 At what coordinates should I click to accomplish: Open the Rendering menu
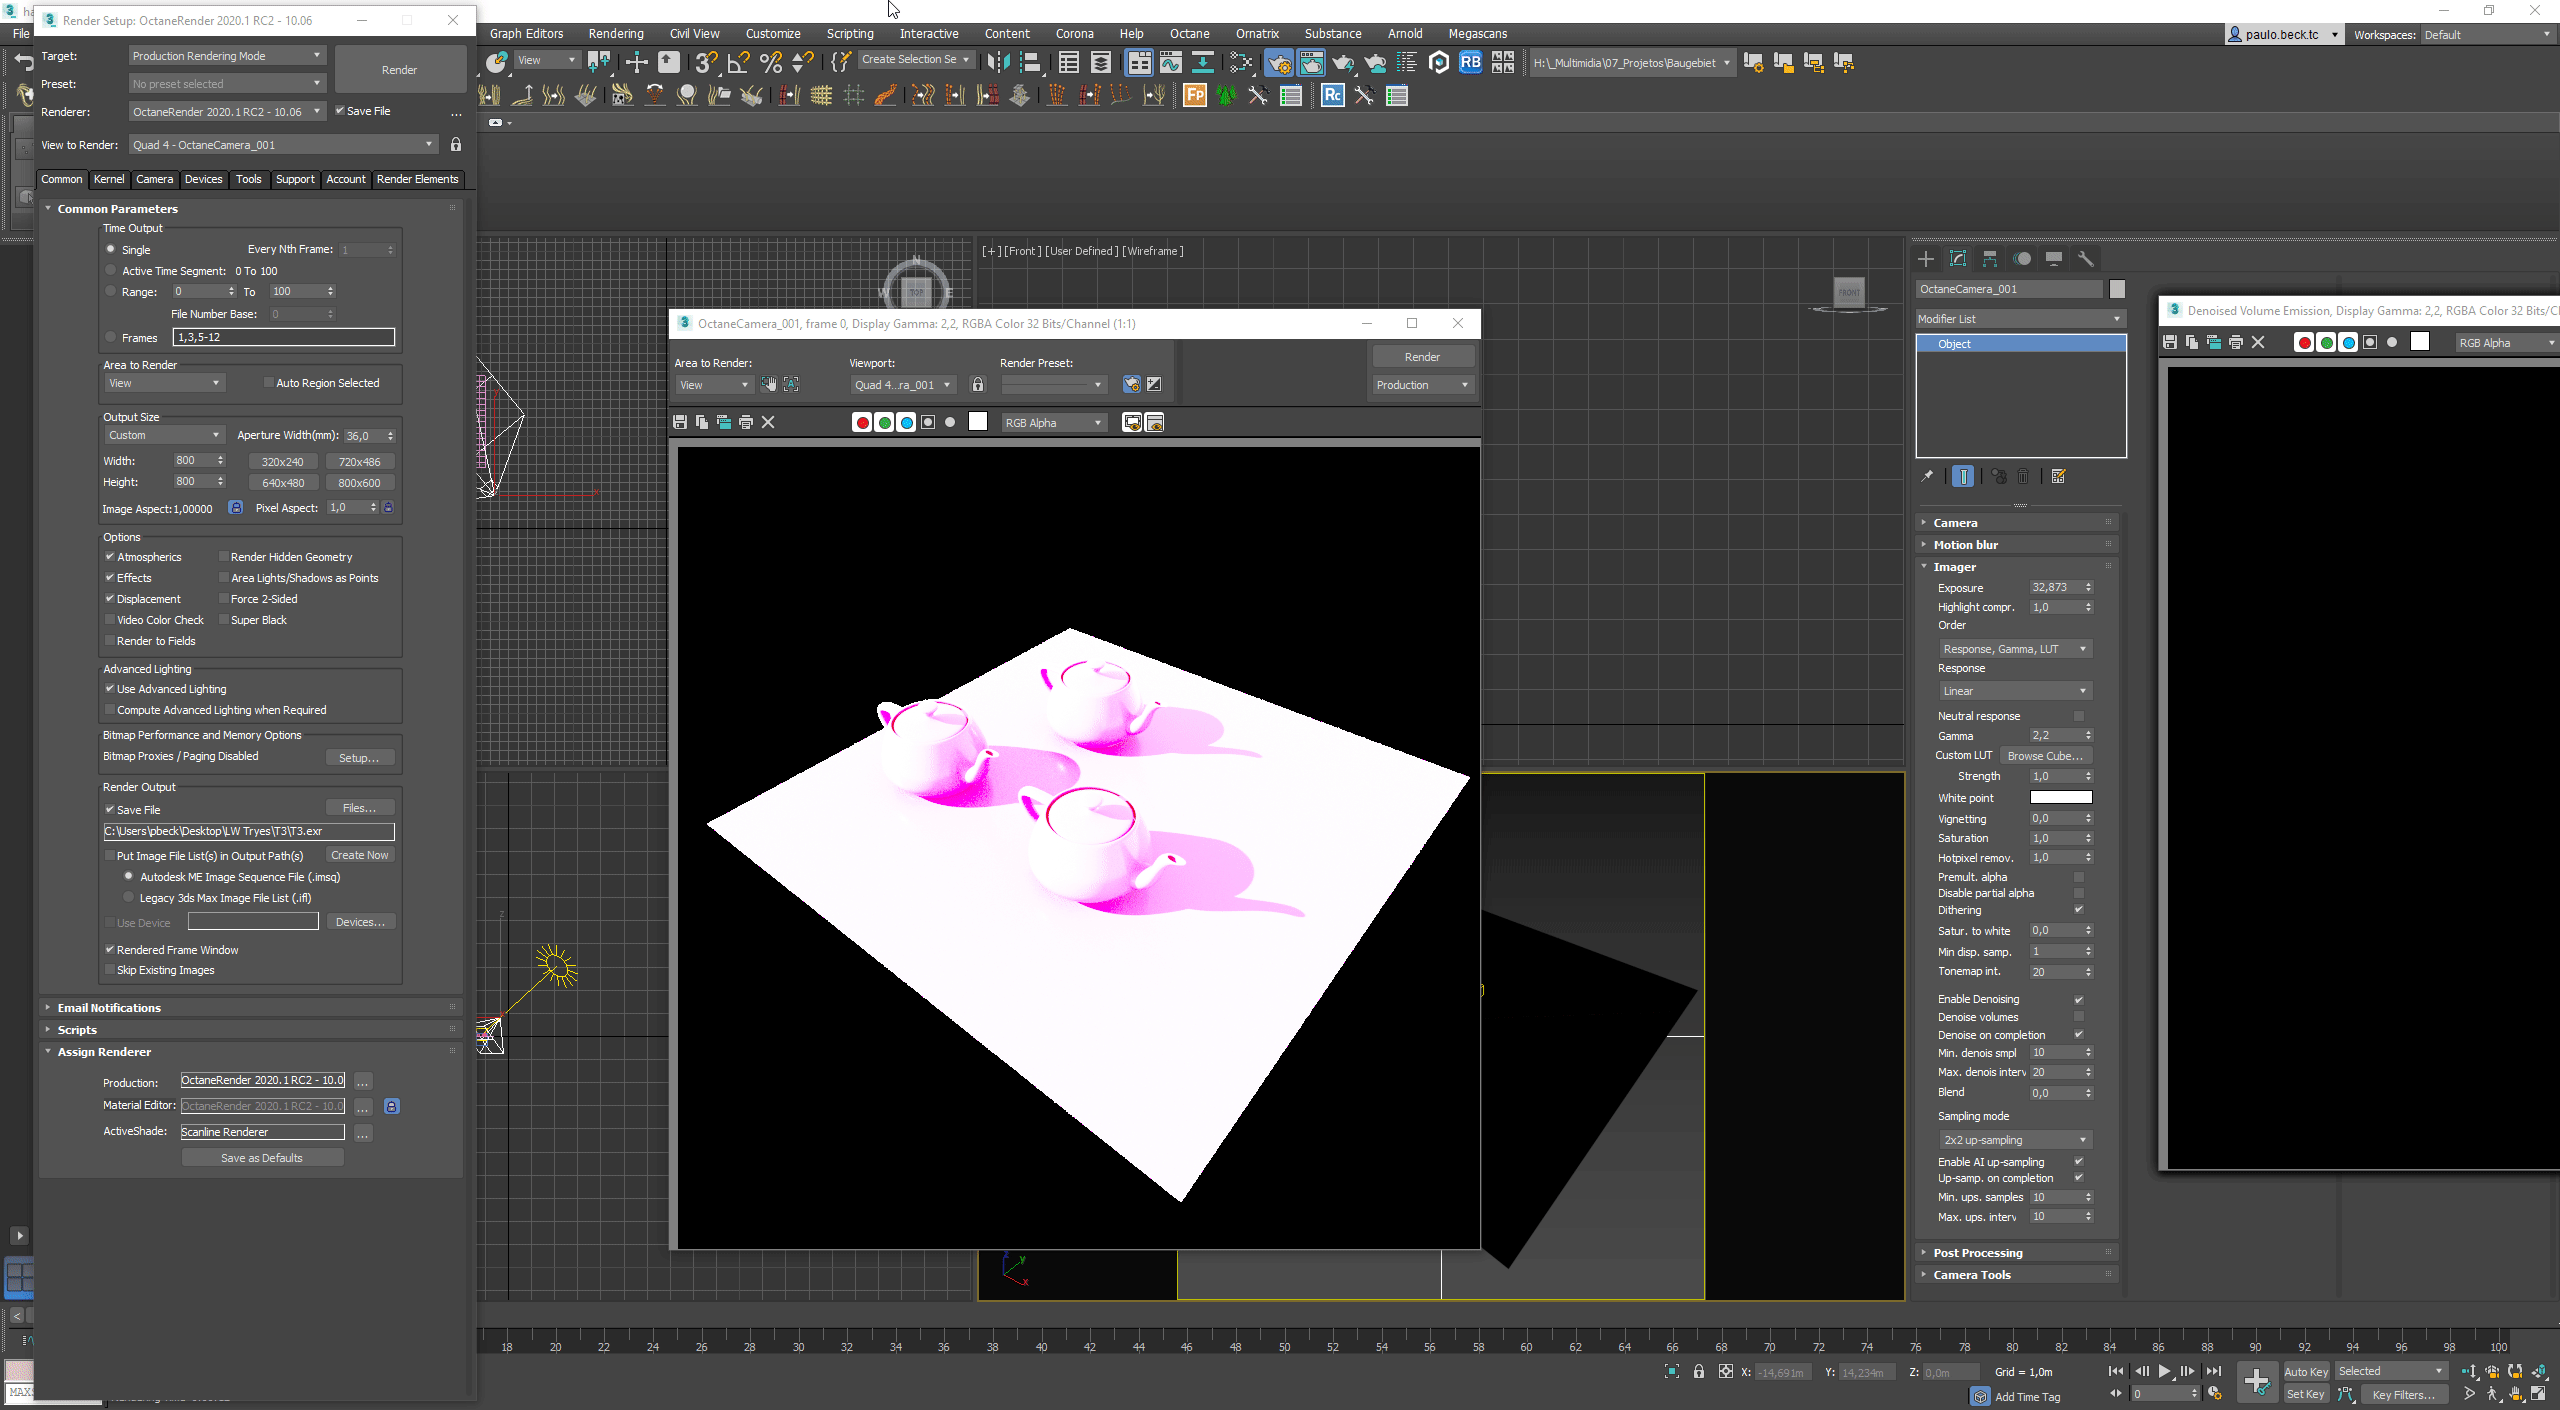(615, 33)
